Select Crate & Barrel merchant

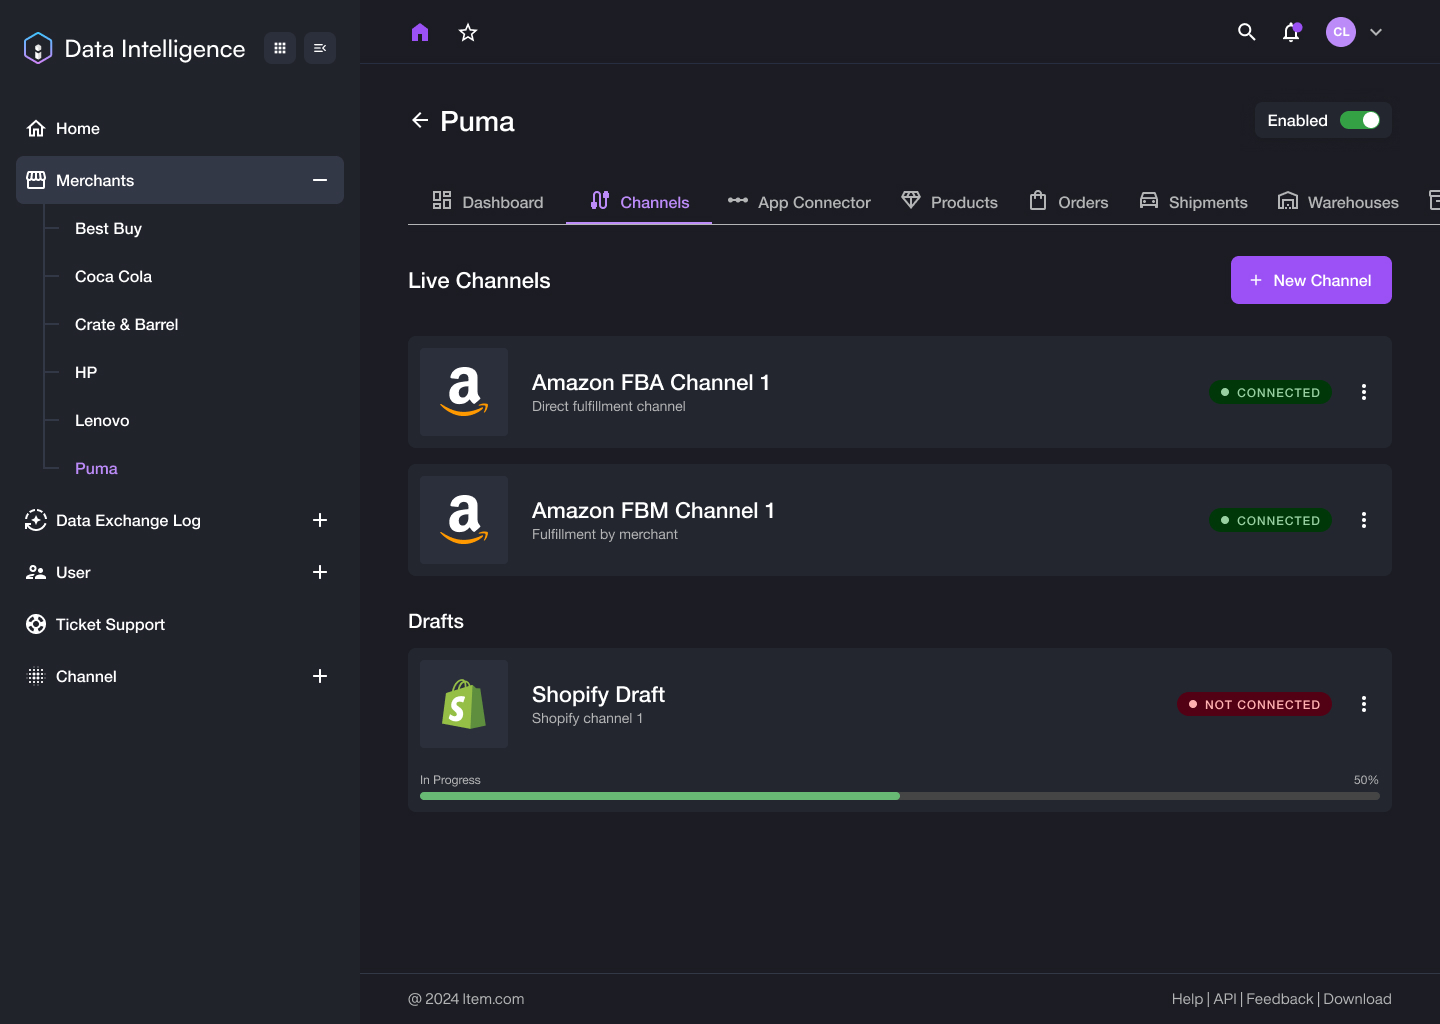click(126, 324)
